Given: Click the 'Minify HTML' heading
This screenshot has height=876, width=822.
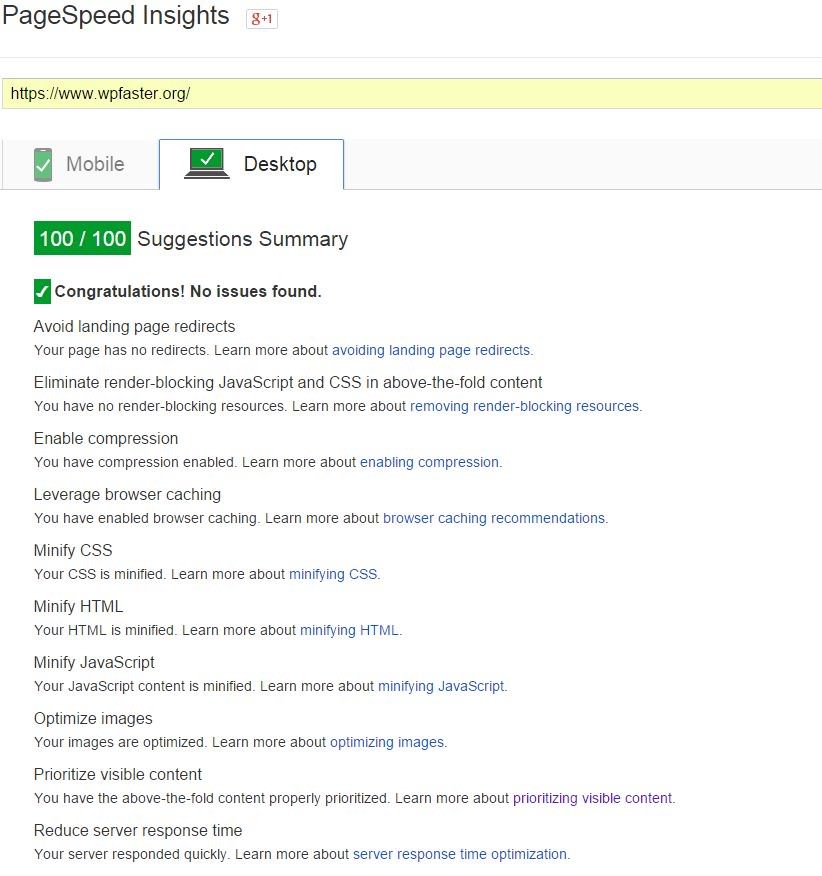Looking at the screenshot, I should 78,606.
